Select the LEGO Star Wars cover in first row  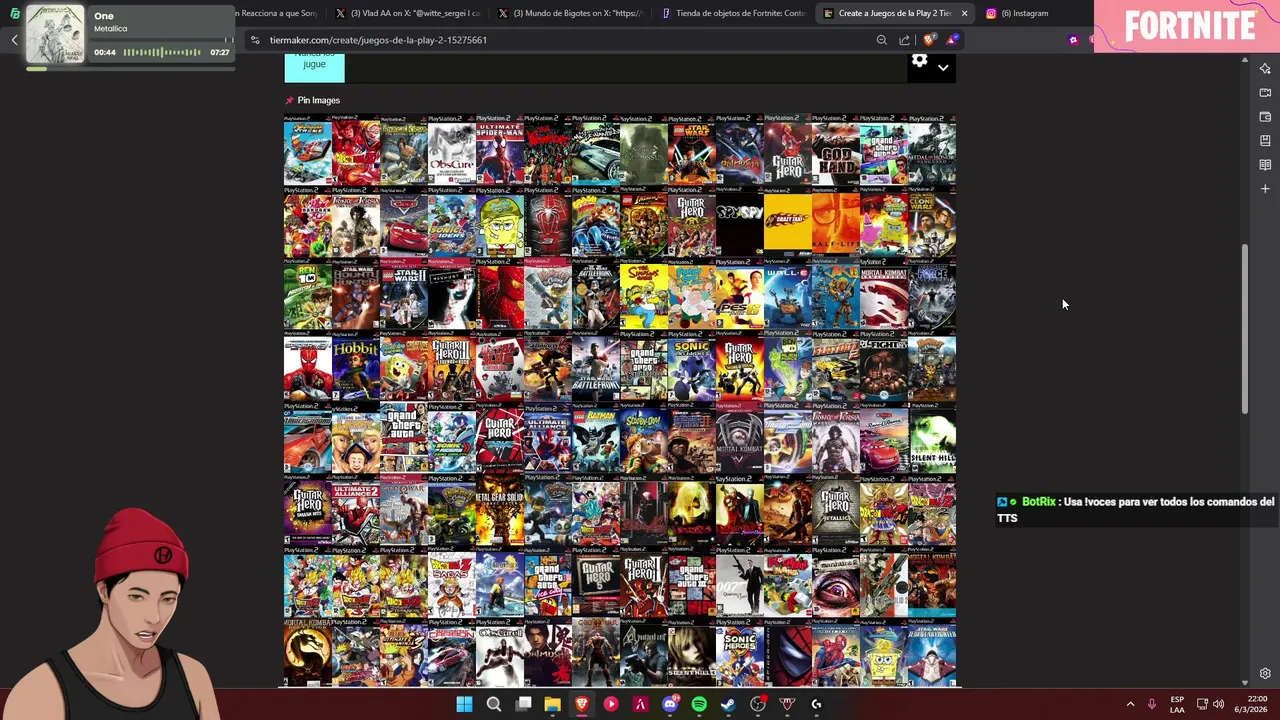(692, 150)
